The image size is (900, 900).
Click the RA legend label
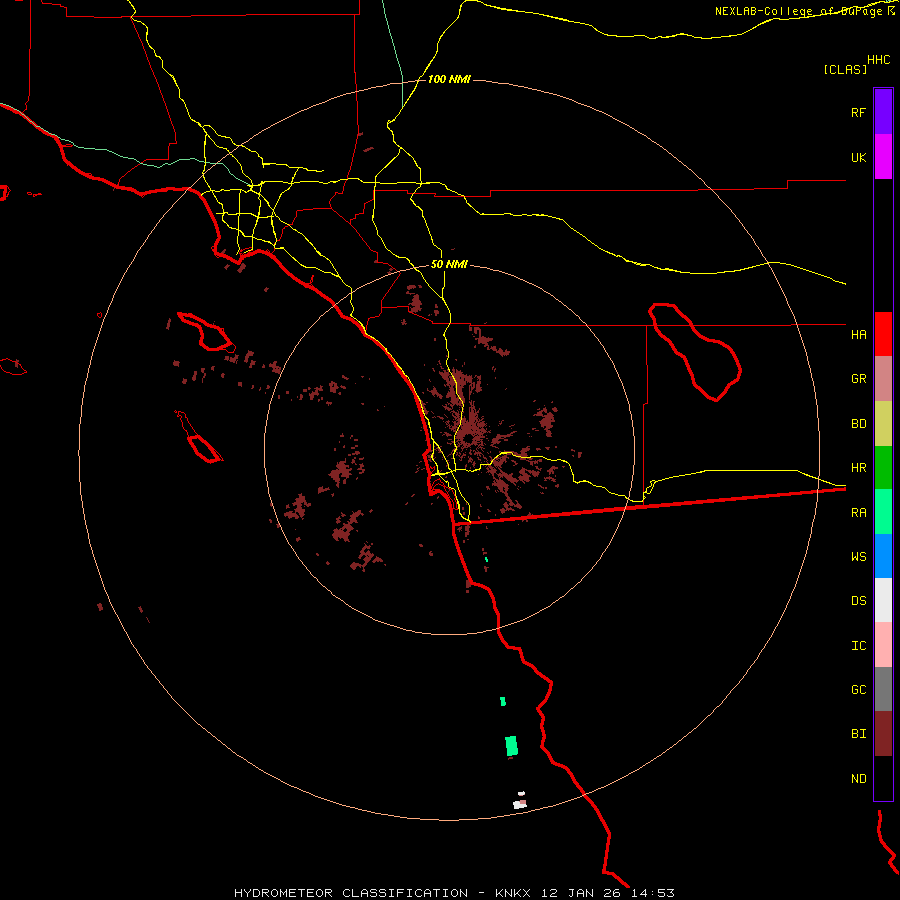coord(859,513)
